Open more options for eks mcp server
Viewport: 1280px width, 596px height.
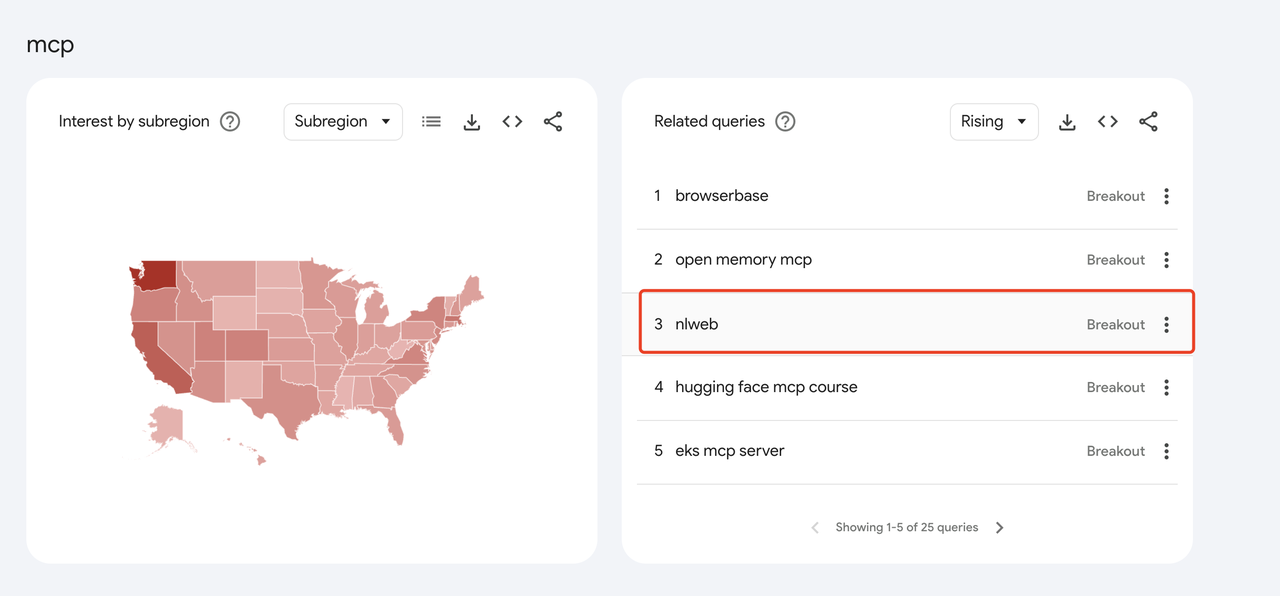coord(1166,451)
